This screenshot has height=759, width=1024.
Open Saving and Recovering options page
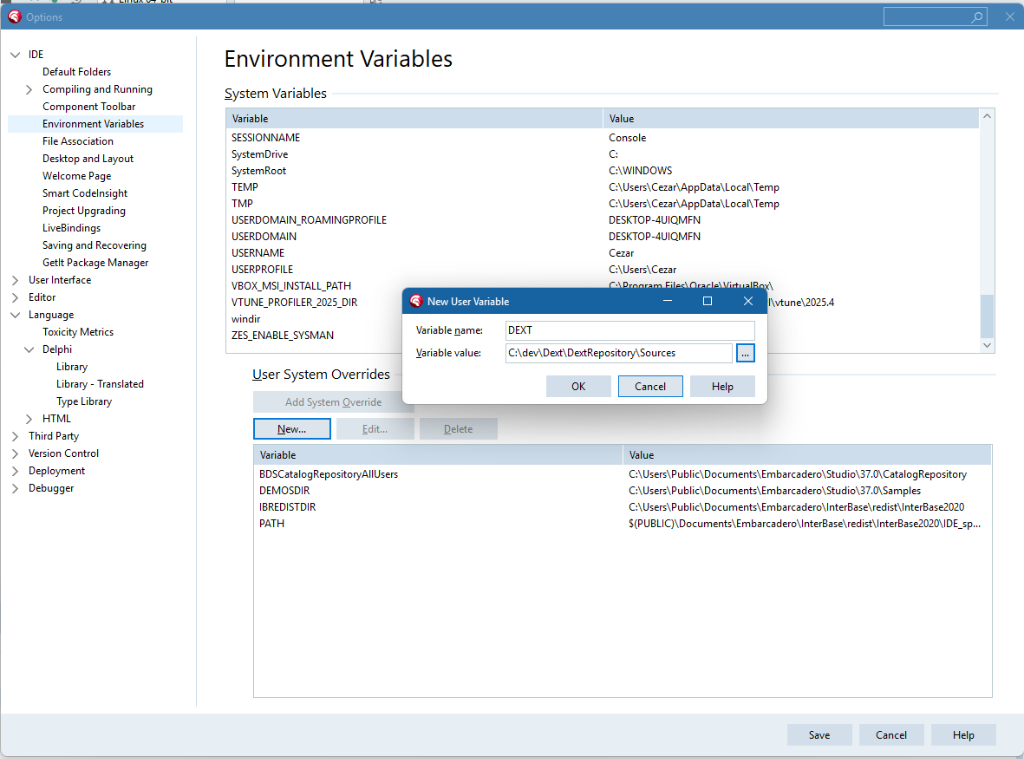point(94,245)
